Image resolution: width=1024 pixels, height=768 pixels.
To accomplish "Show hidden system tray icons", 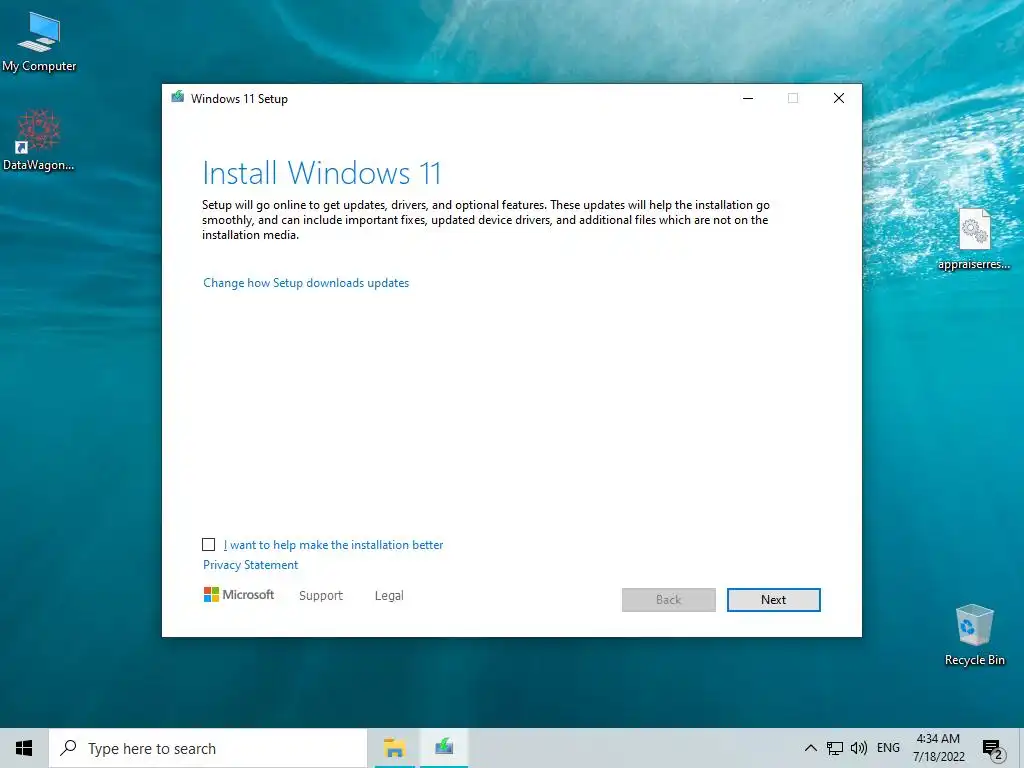I will [810, 748].
